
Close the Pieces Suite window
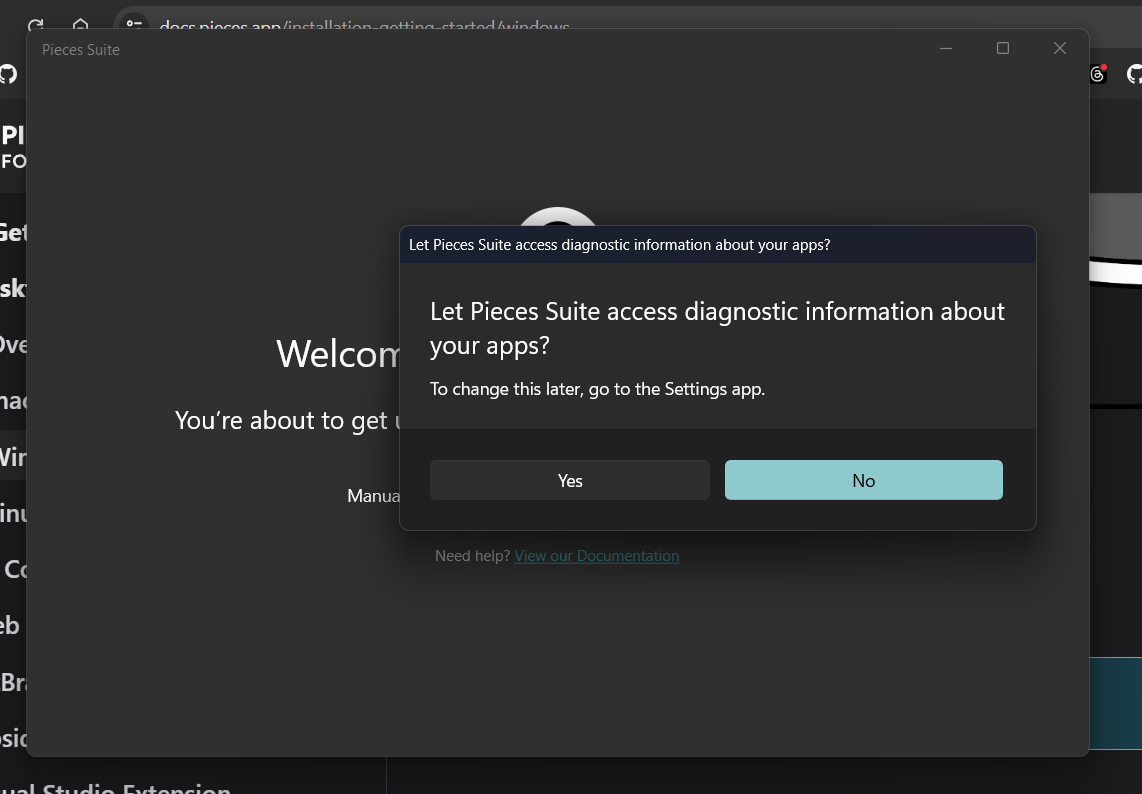(1060, 49)
